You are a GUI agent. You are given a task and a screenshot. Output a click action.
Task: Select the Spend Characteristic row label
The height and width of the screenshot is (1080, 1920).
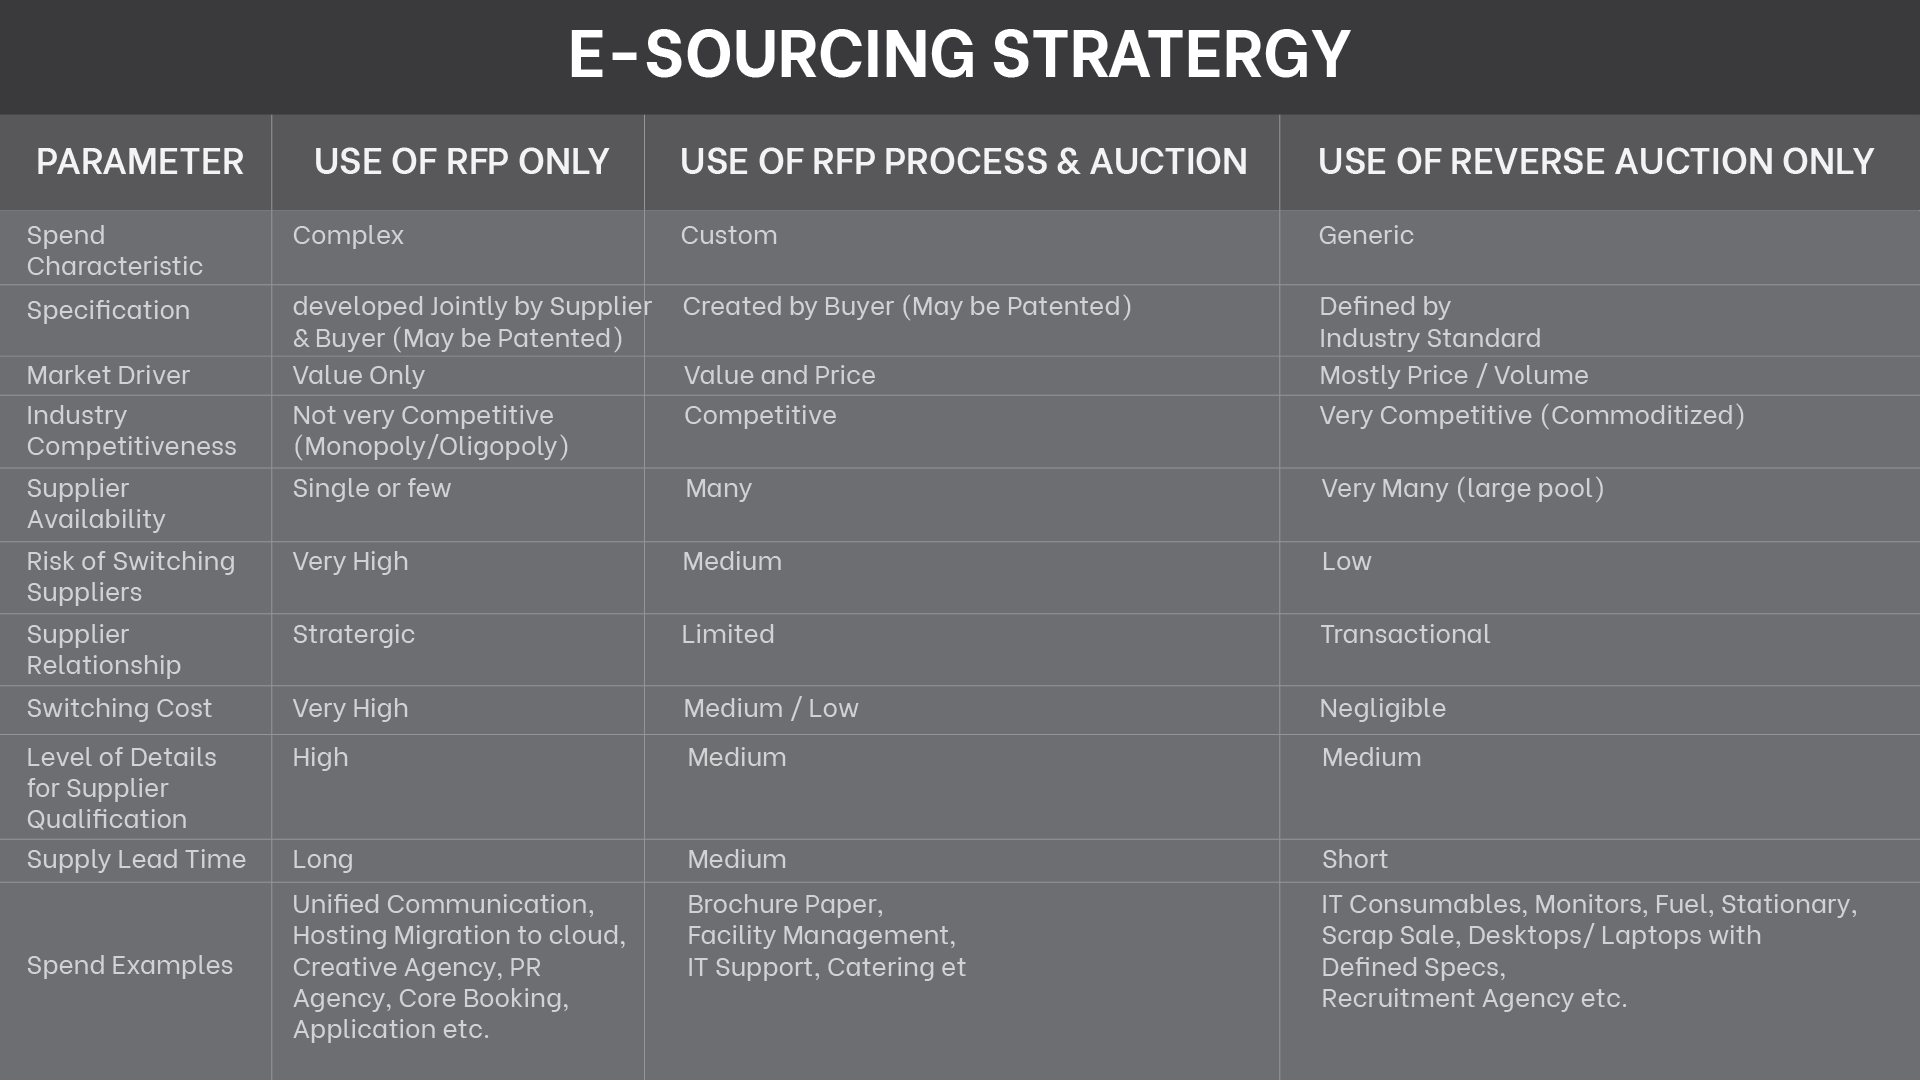click(115, 250)
